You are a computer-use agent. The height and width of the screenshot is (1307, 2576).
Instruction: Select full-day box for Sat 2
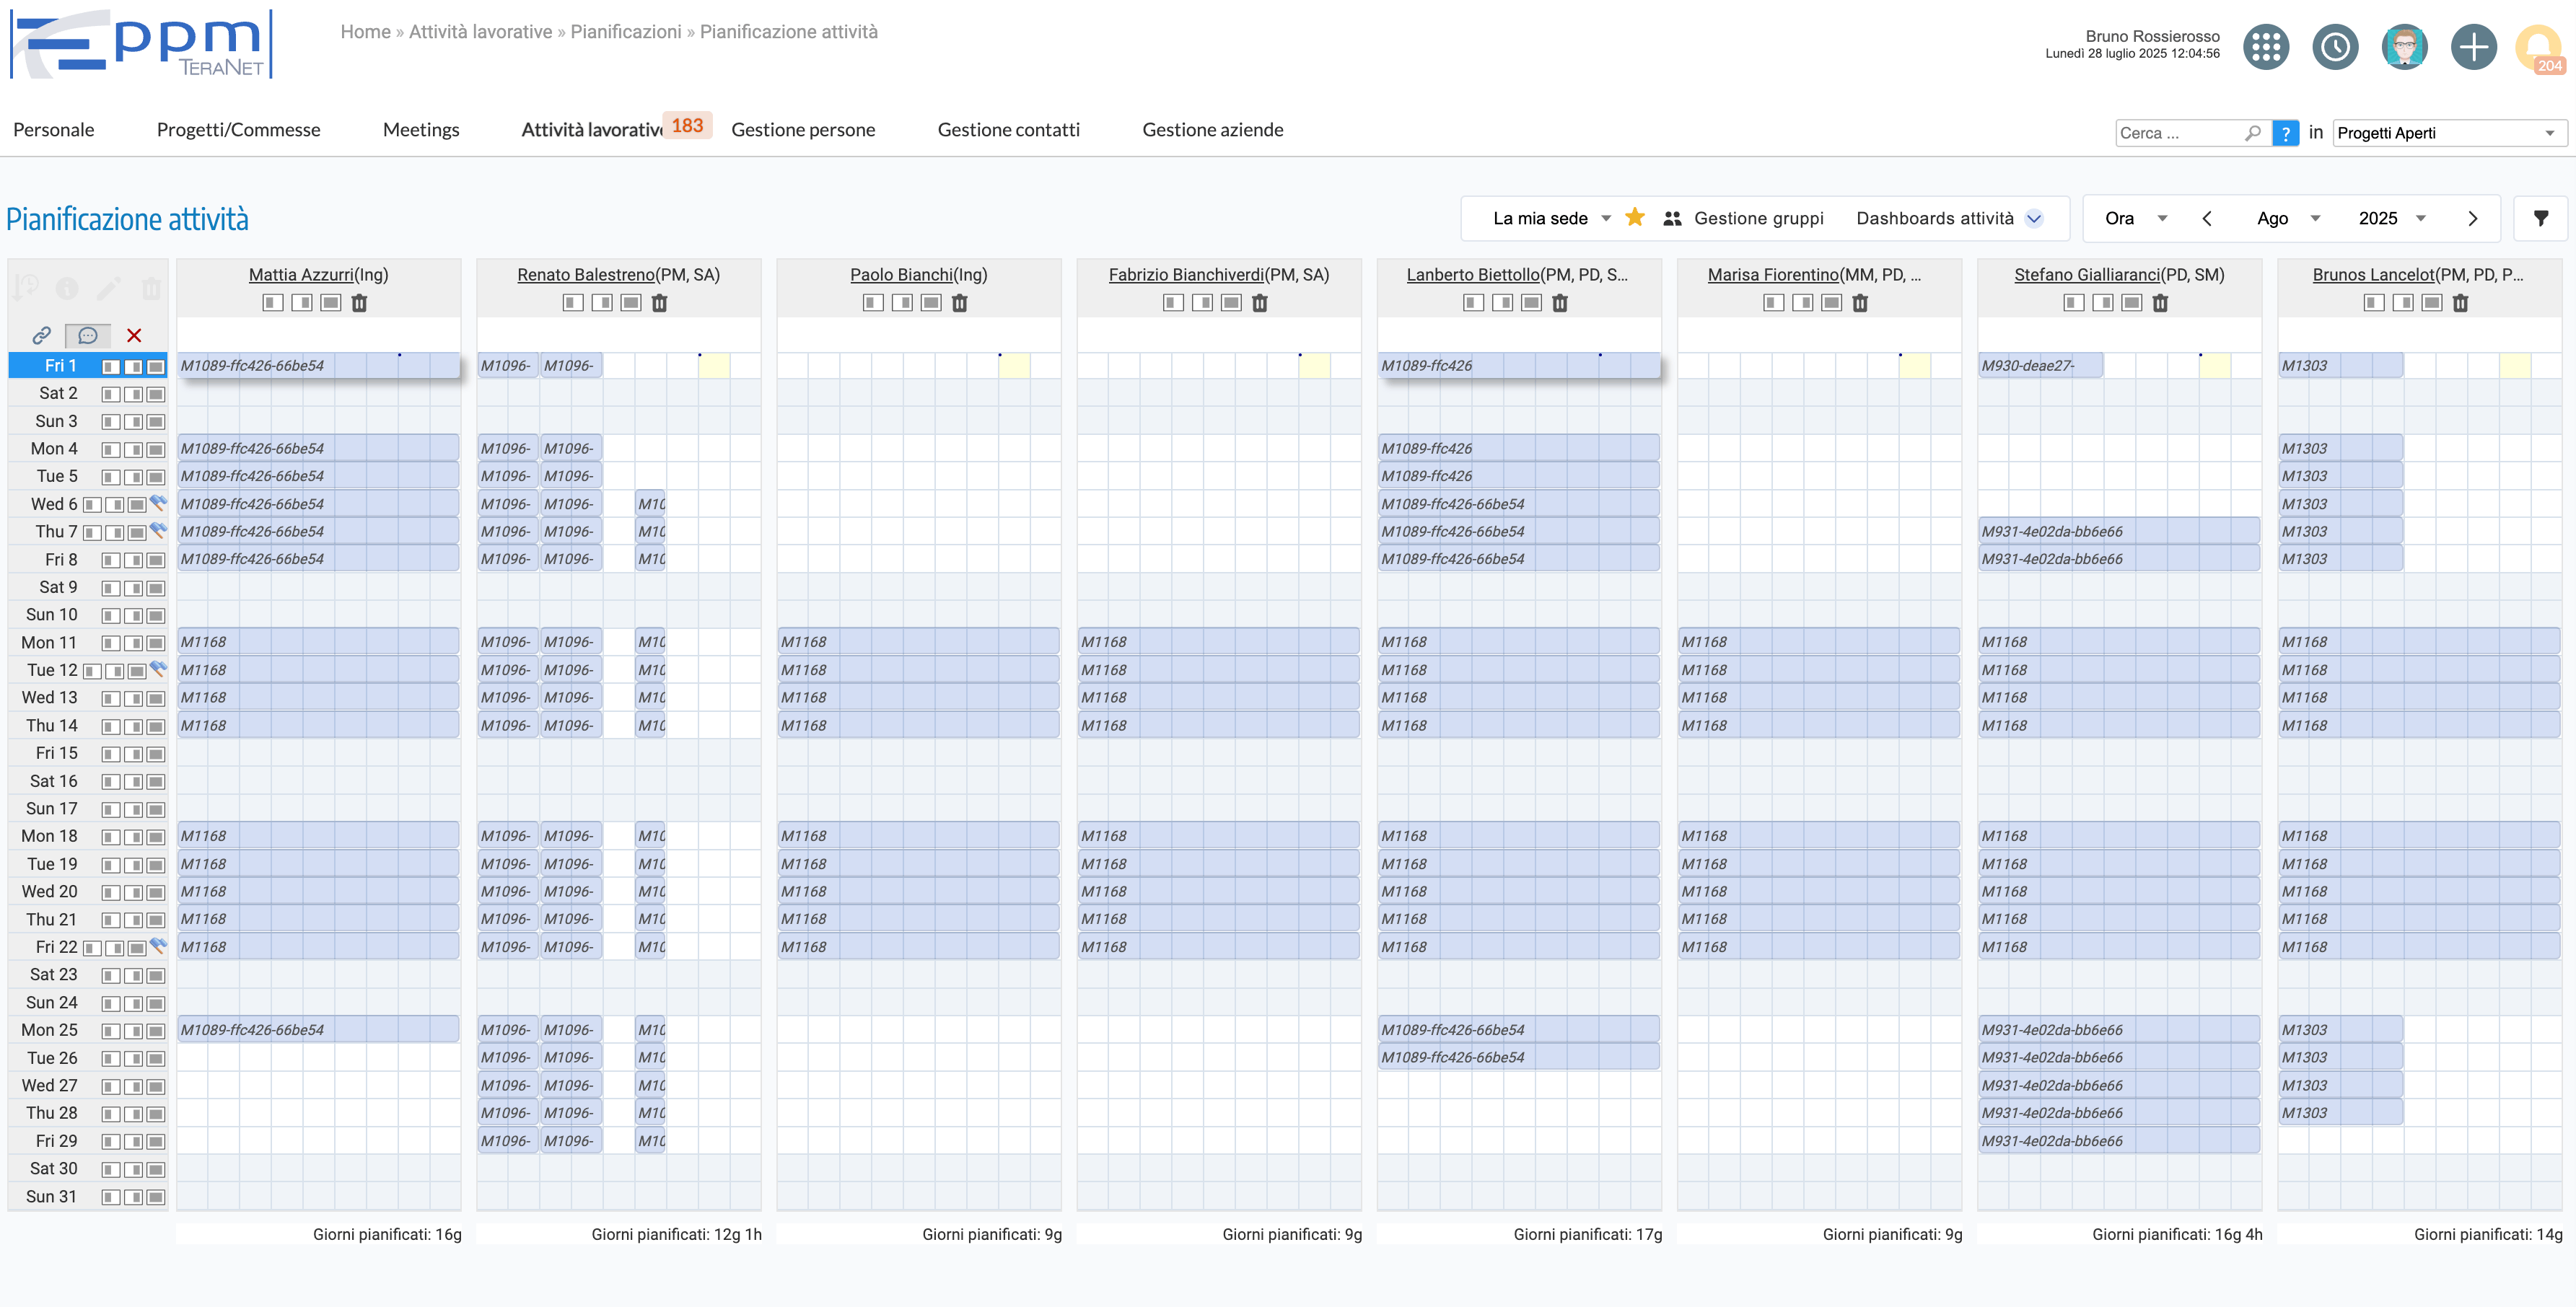click(156, 394)
